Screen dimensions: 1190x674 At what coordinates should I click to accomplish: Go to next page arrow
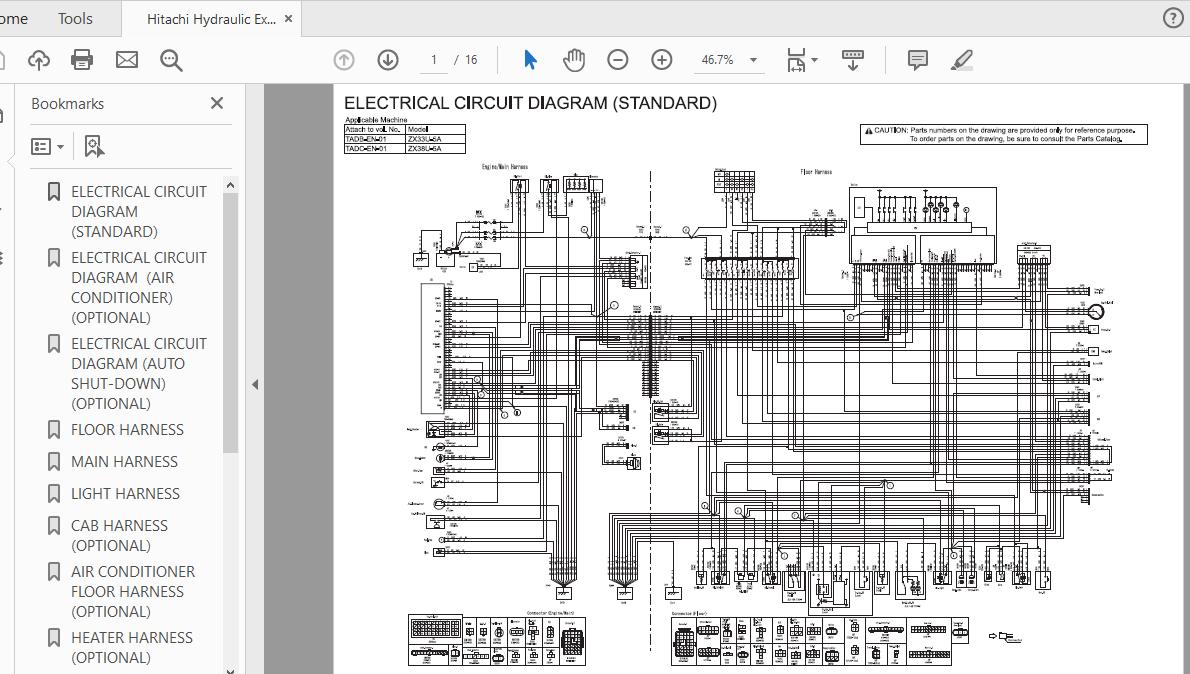tap(388, 60)
